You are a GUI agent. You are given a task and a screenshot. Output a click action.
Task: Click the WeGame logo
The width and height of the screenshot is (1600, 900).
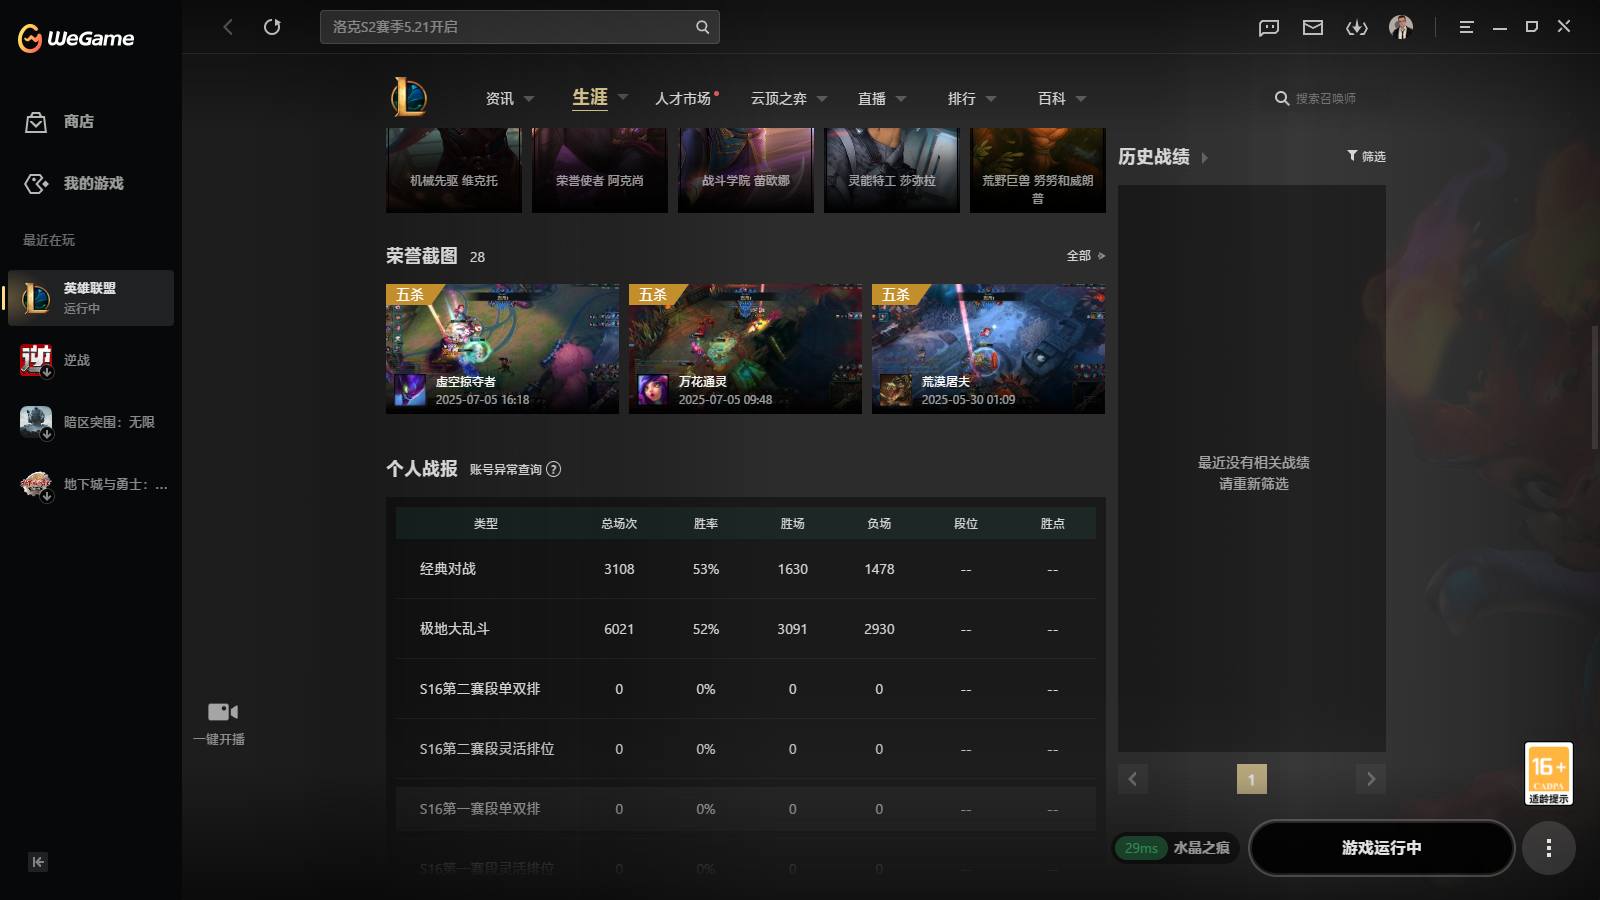coord(76,38)
